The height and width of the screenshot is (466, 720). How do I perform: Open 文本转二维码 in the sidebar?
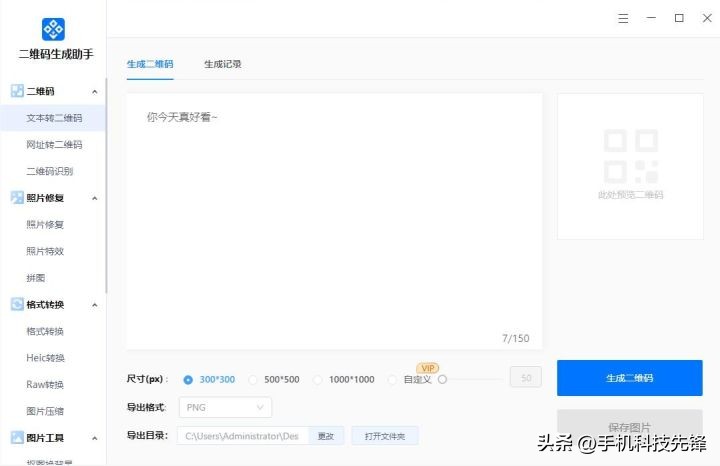tap(54, 118)
